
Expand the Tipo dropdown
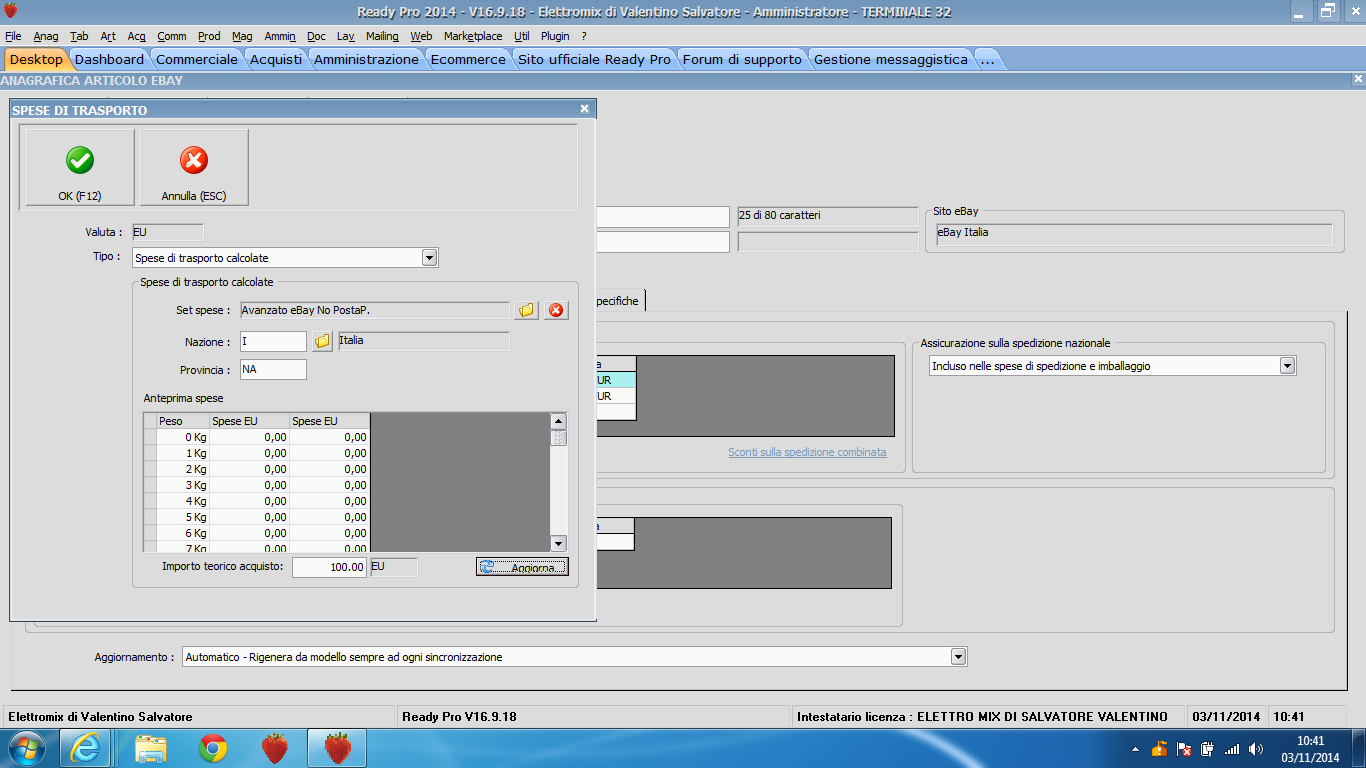[429, 258]
